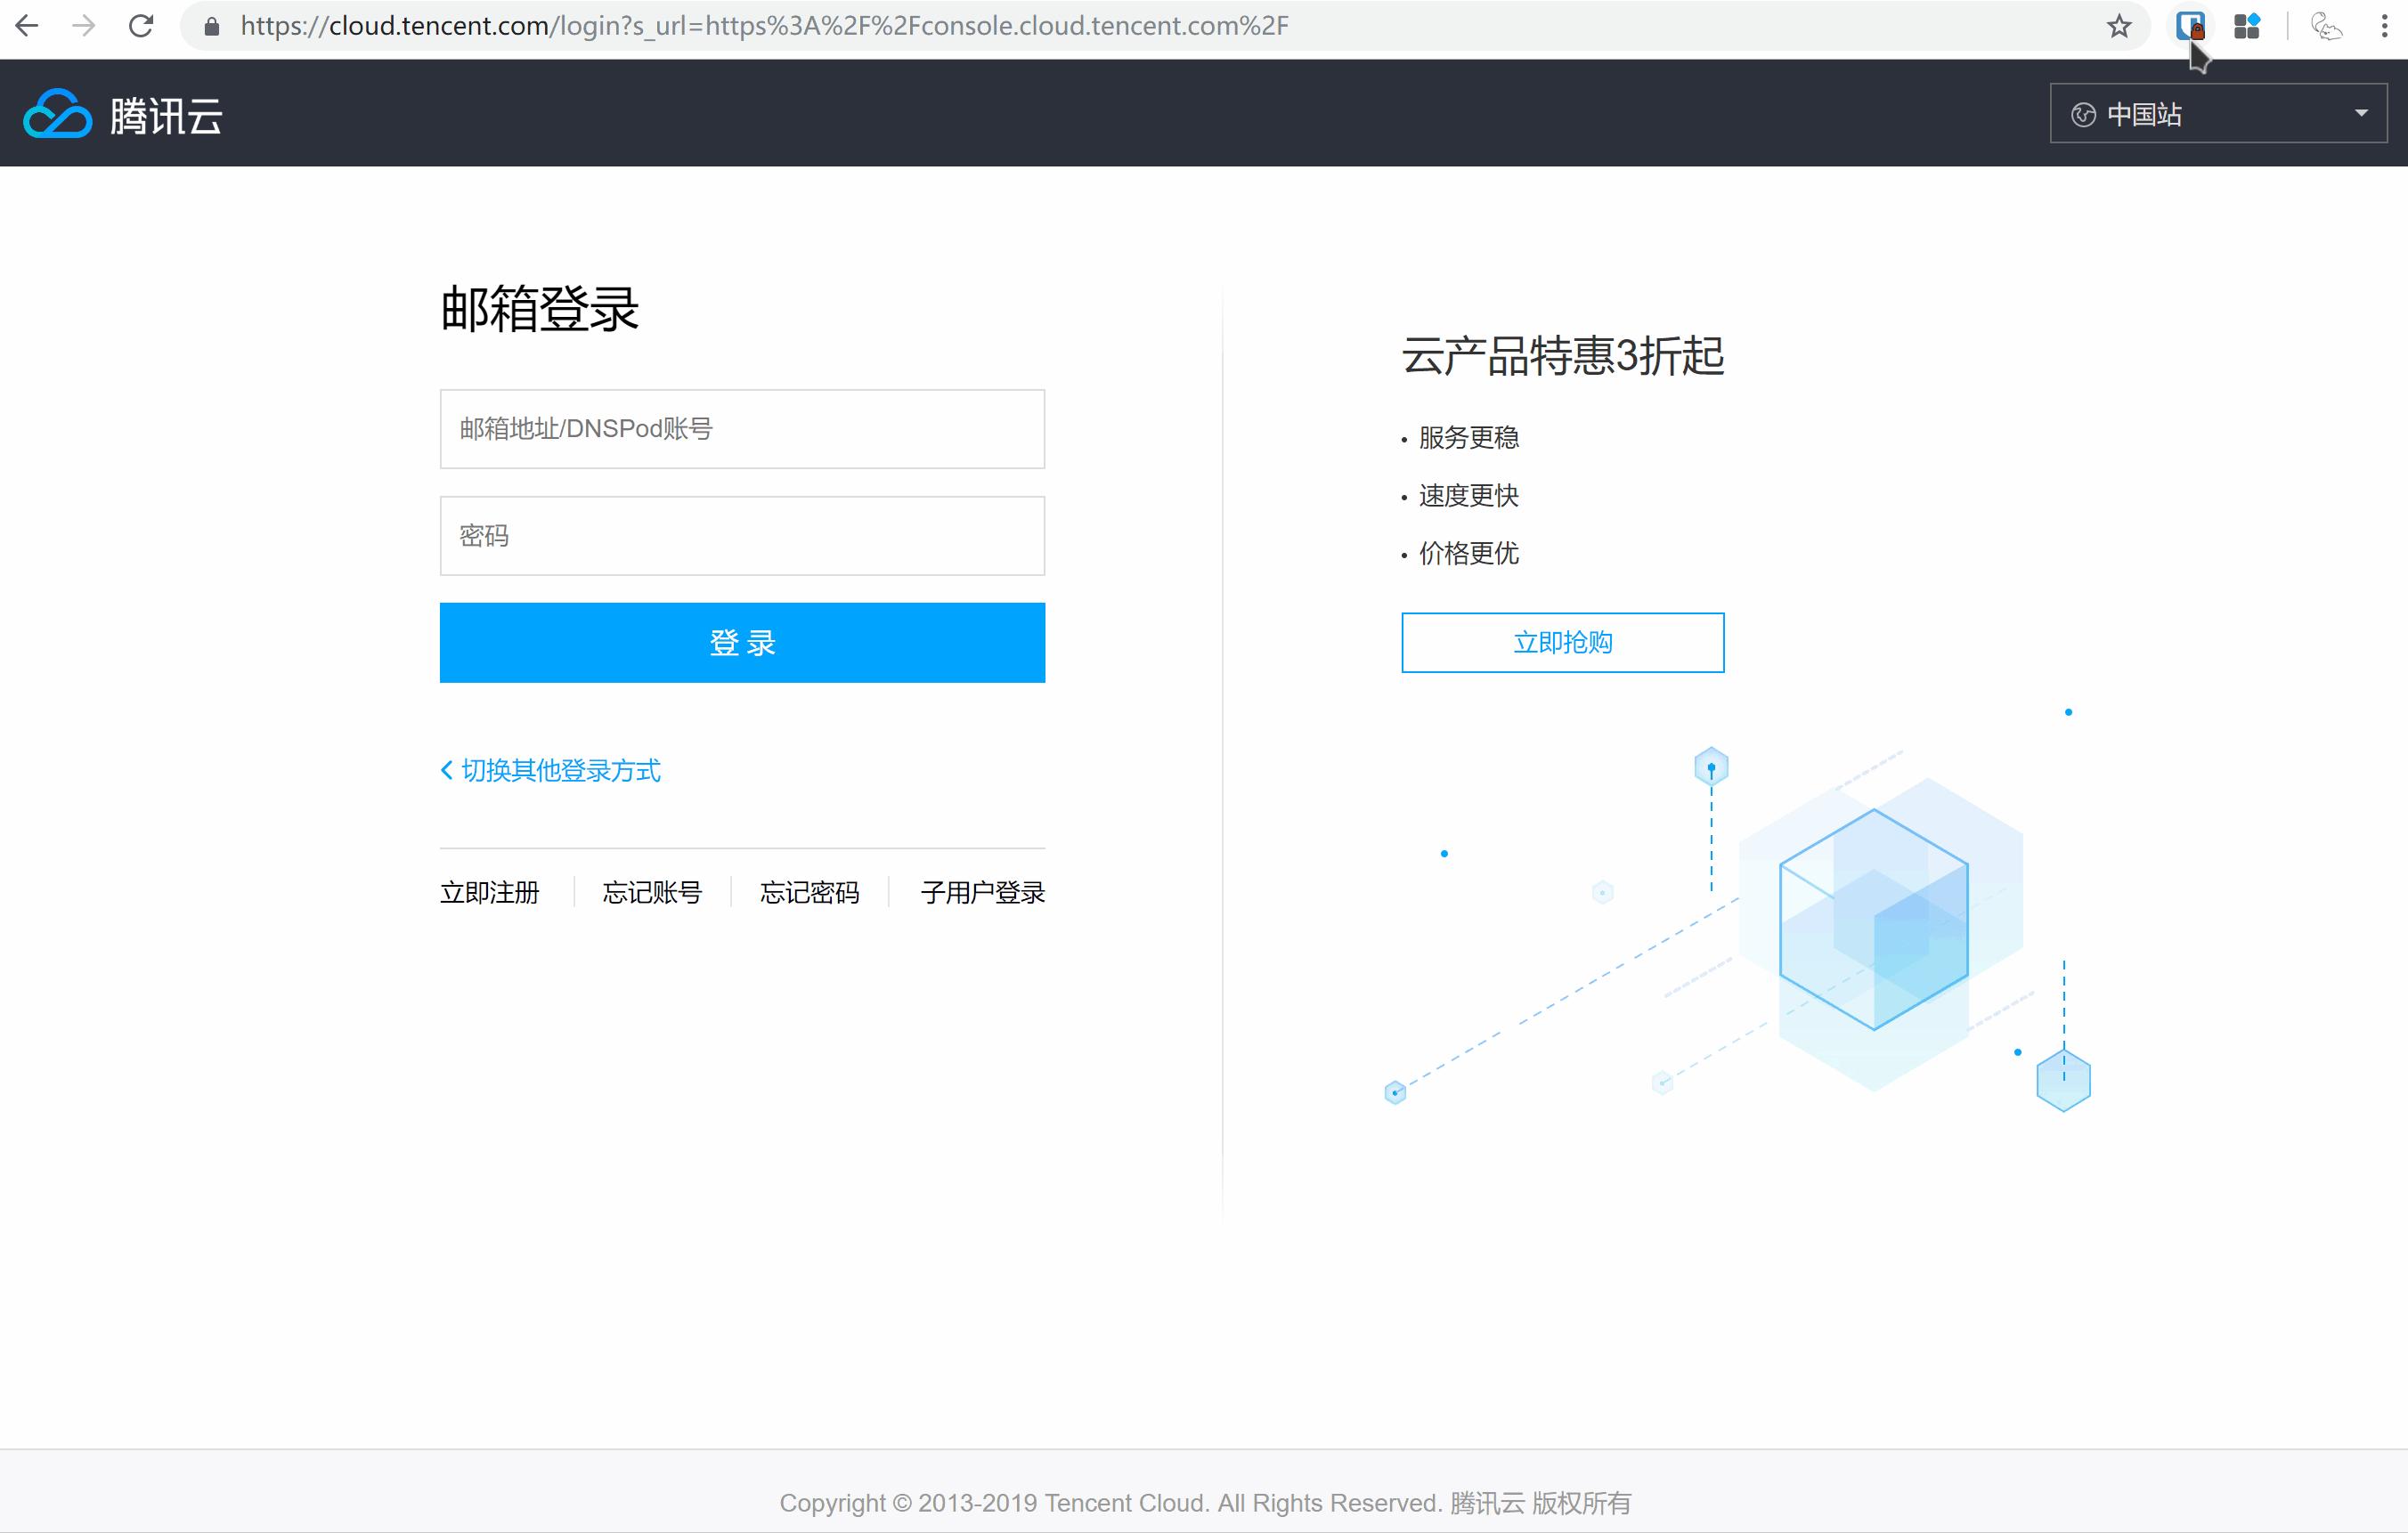Select the 忘记密码 forgot password link
The image size is (2408, 1533).
pyautogui.click(x=809, y=892)
